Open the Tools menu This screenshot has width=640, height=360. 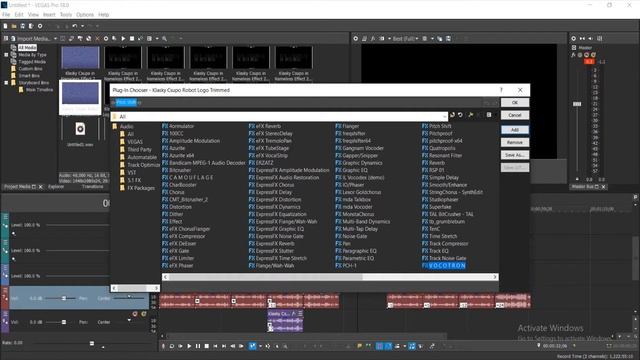(66, 15)
